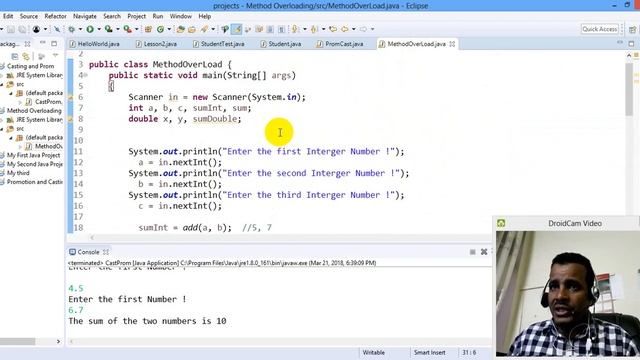Image resolution: width=640 pixels, height=360 pixels.
Task: Click the Save All toolbar icon
Action: click(22, 29)
